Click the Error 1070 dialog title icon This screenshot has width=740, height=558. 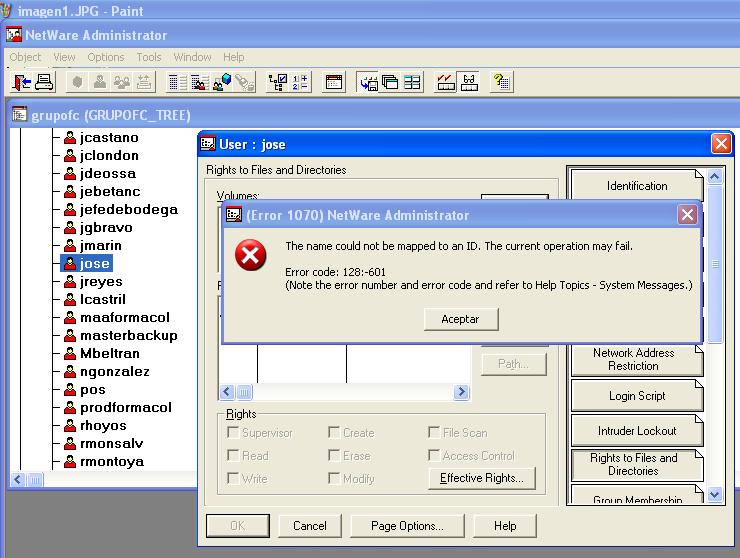point(234,215)
